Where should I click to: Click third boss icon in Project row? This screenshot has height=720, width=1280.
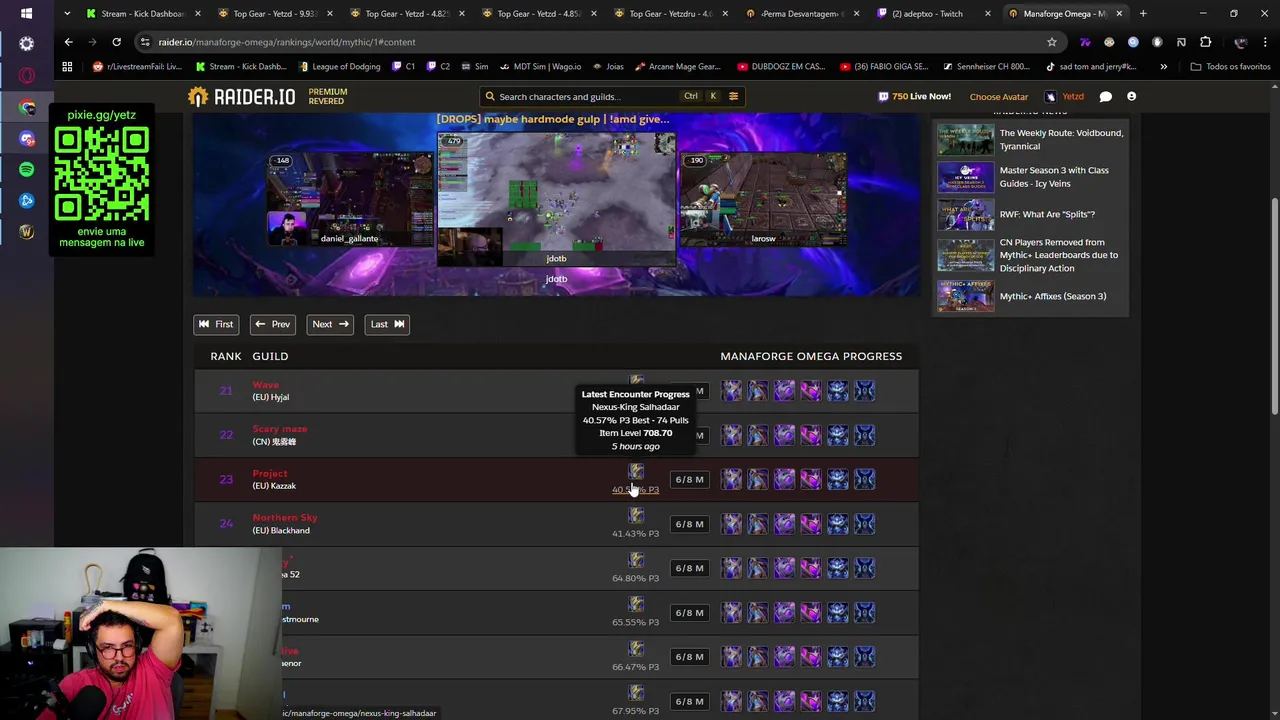click(x=784, y=479)
